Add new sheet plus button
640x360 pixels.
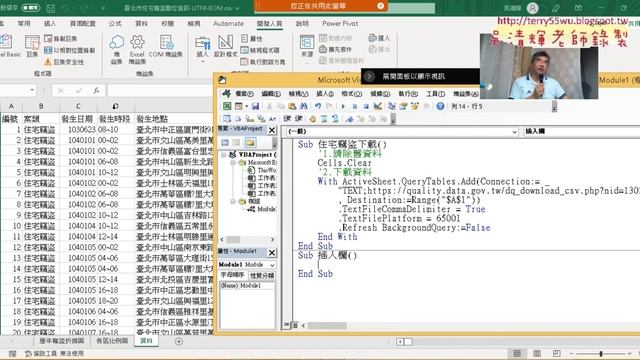click(x=179, y=341)
